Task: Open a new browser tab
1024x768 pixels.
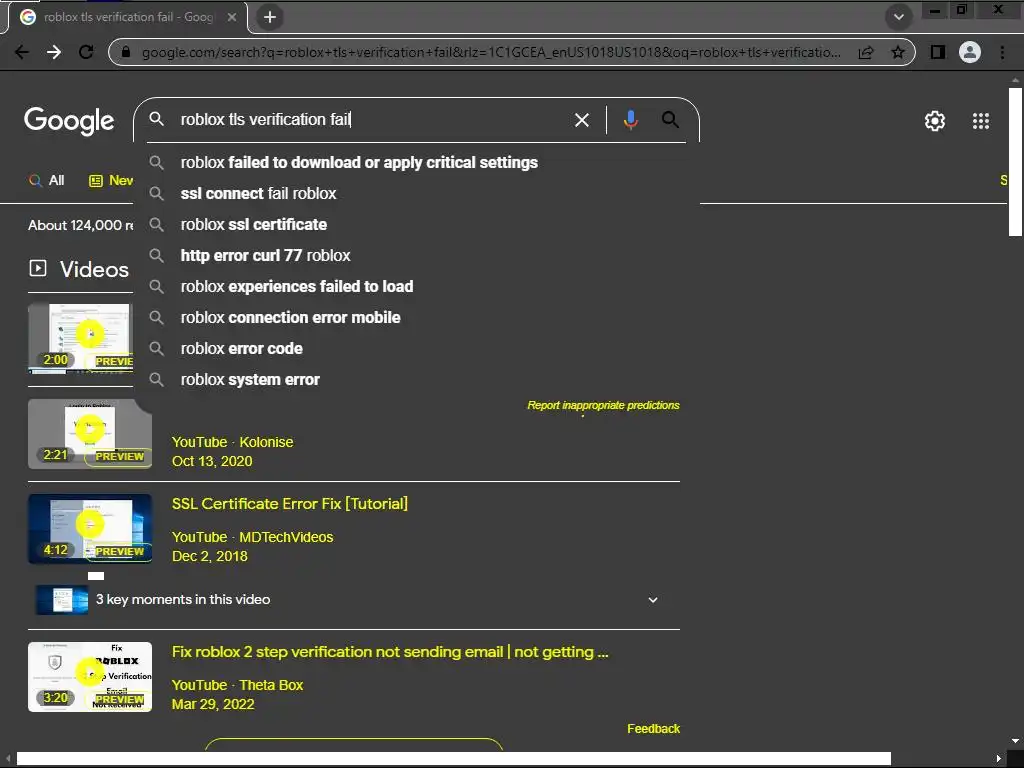Action: click(x=270, y=17)
